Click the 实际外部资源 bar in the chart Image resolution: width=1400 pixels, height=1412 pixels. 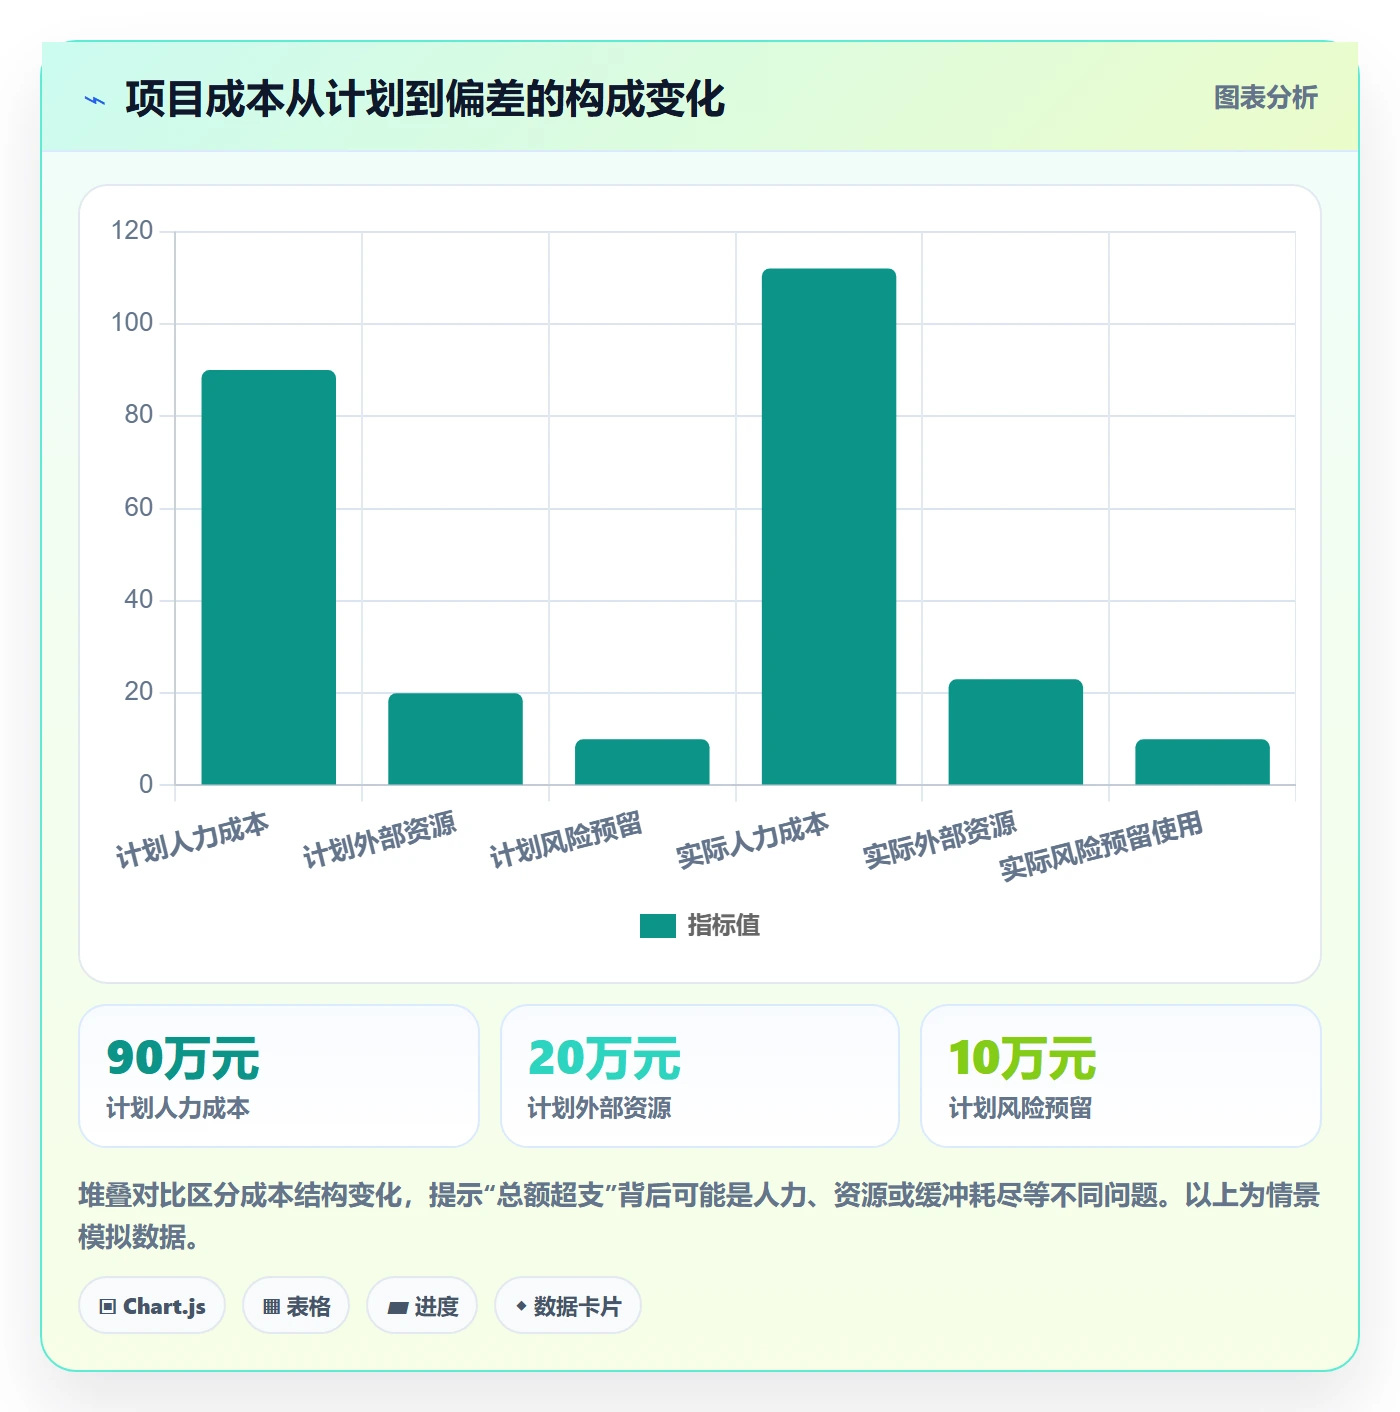pyautogui.click(x=1015, y=732)
